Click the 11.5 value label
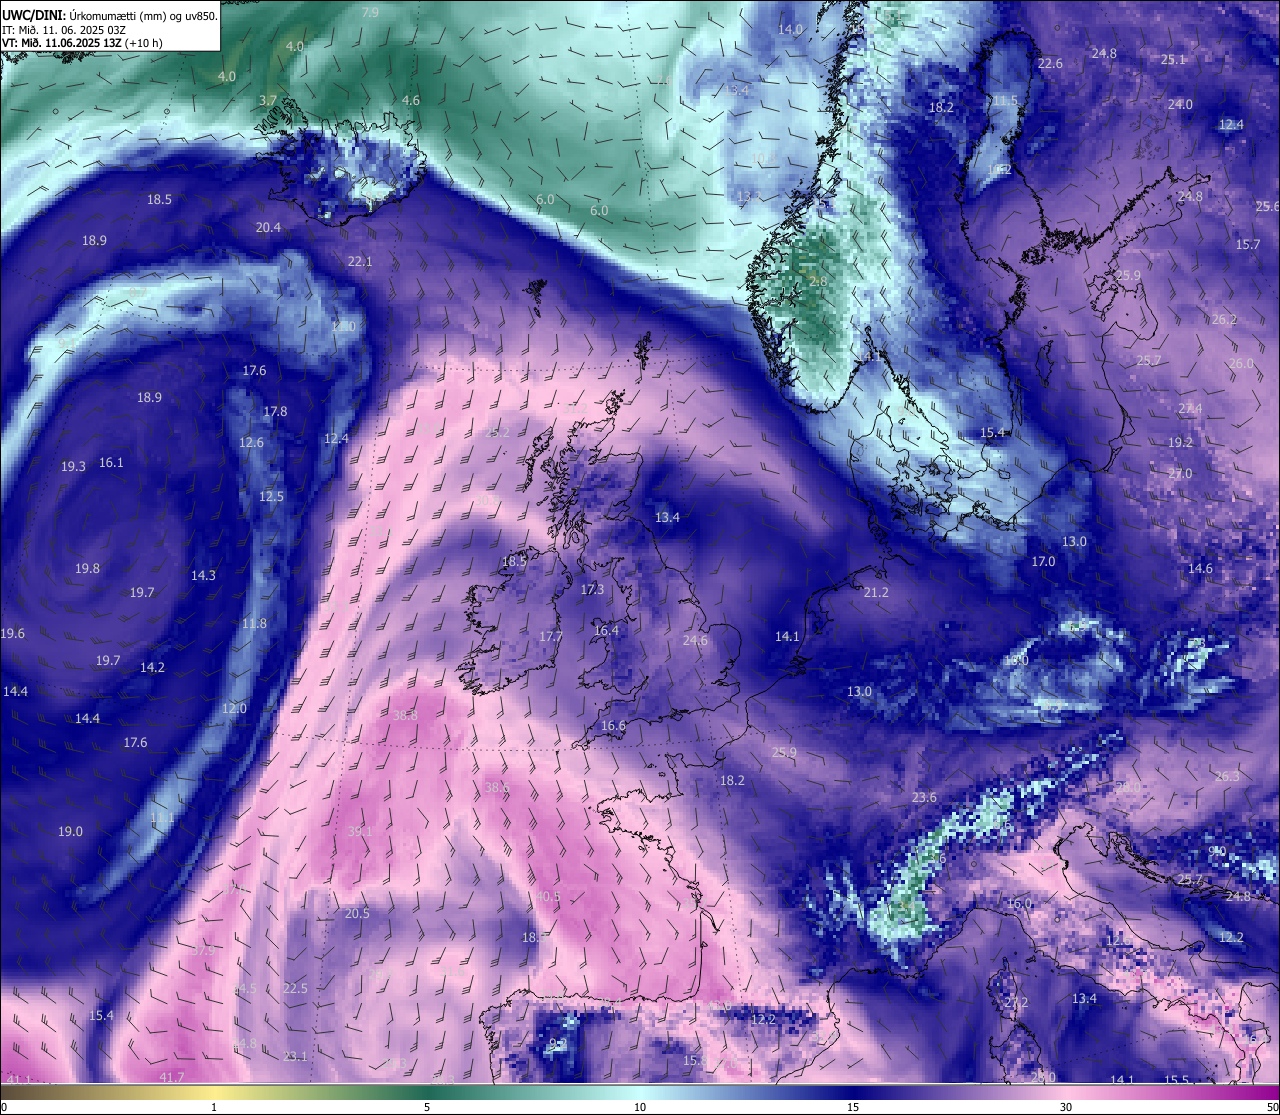1280x1115 pixels. click(1005, 101)
